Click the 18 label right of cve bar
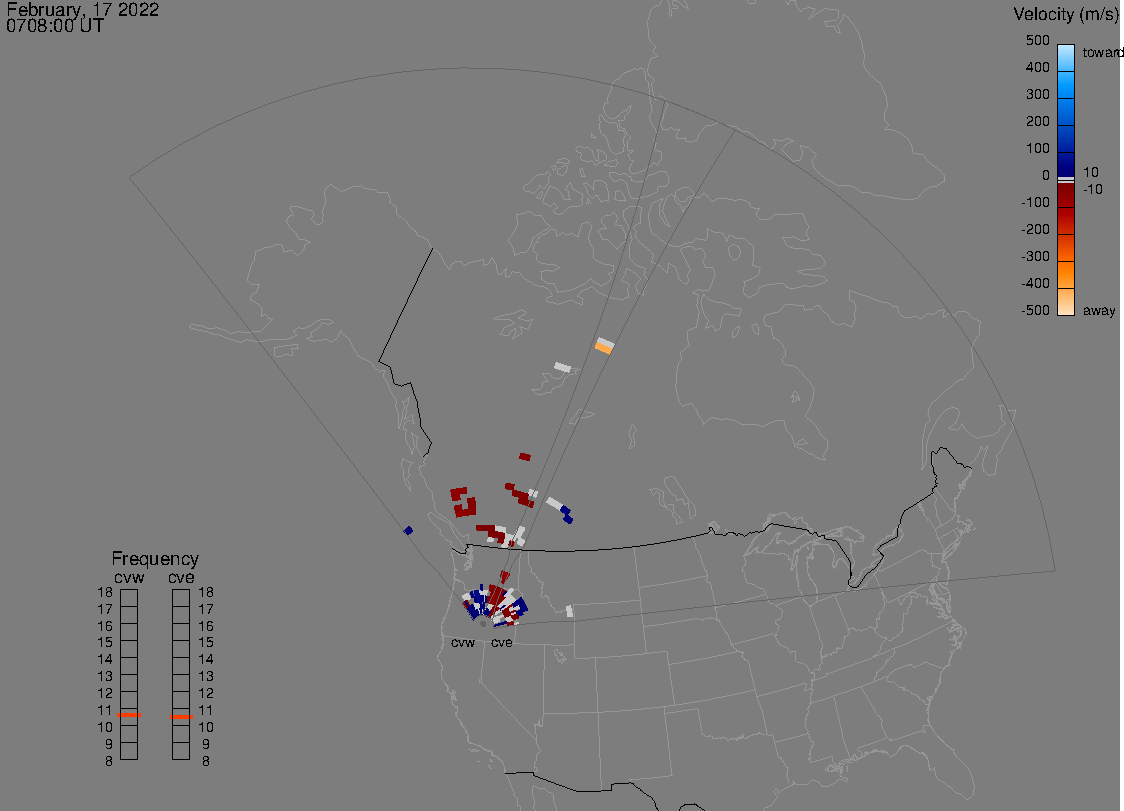This screenshot has width=1124, height=811. tap(206, 592)
